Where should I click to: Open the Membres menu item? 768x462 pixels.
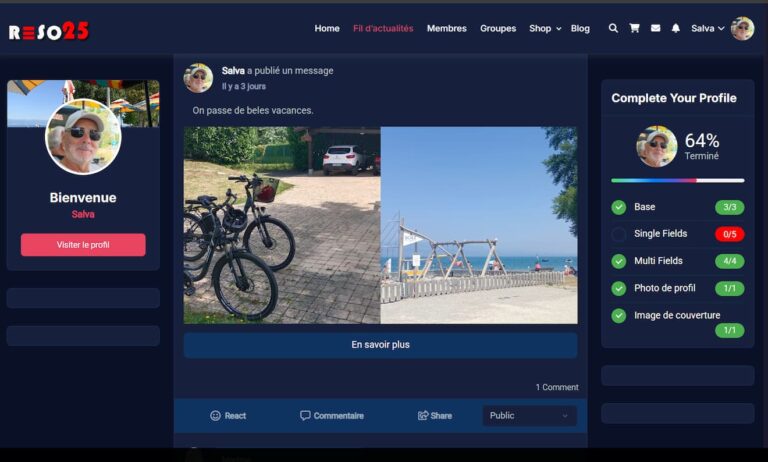point(447,28)
